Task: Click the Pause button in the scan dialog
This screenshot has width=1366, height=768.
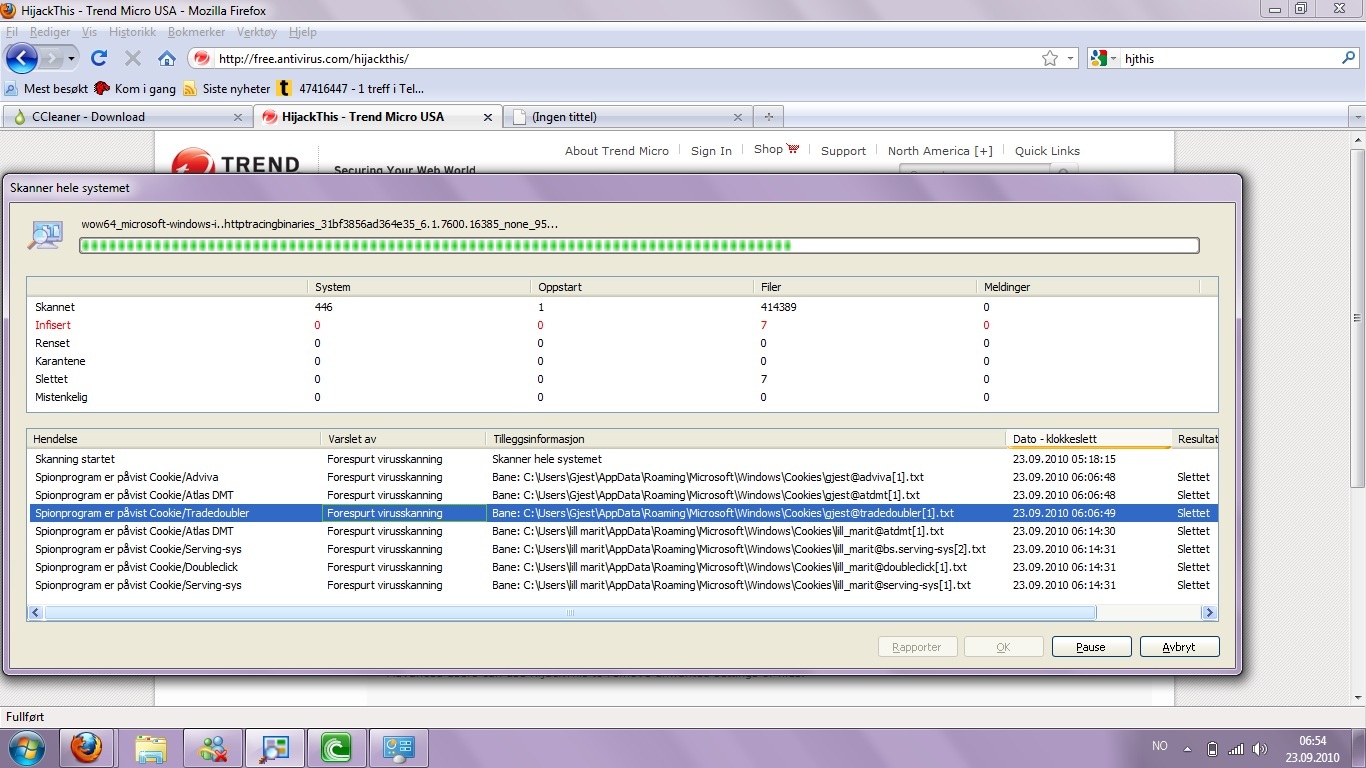Action: 1091,647
